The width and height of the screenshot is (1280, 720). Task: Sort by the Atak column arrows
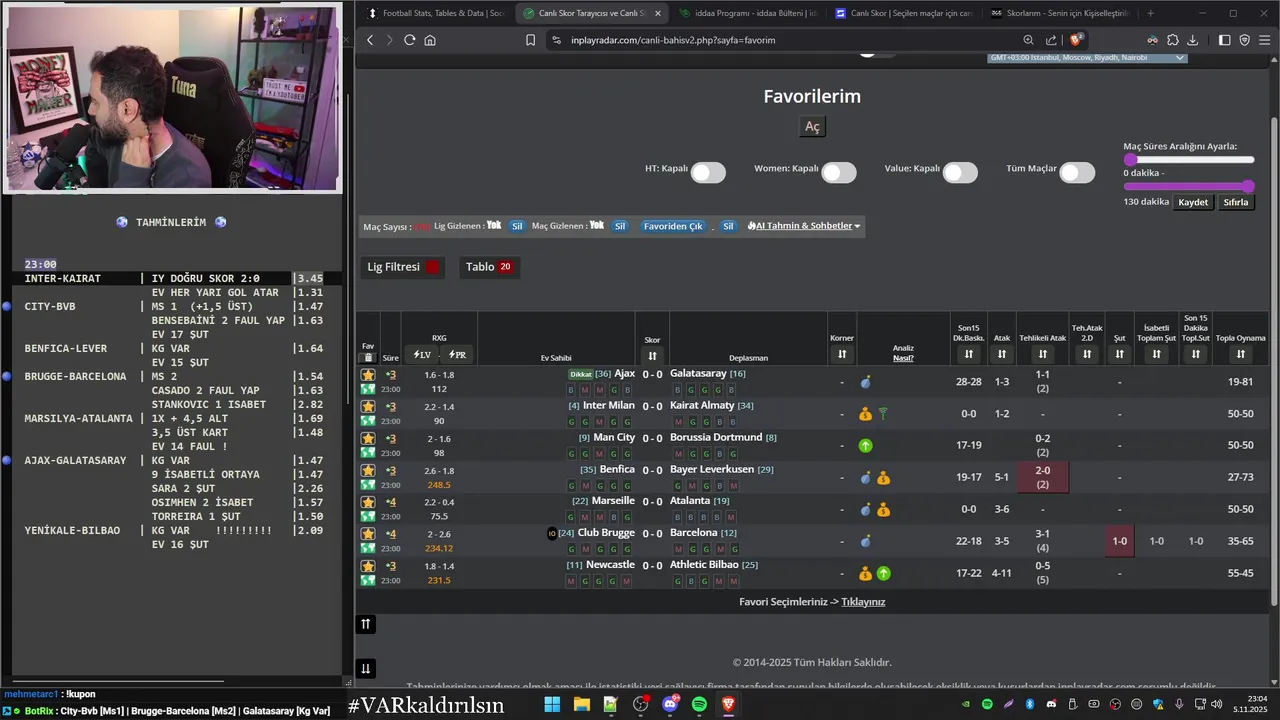1002,354
